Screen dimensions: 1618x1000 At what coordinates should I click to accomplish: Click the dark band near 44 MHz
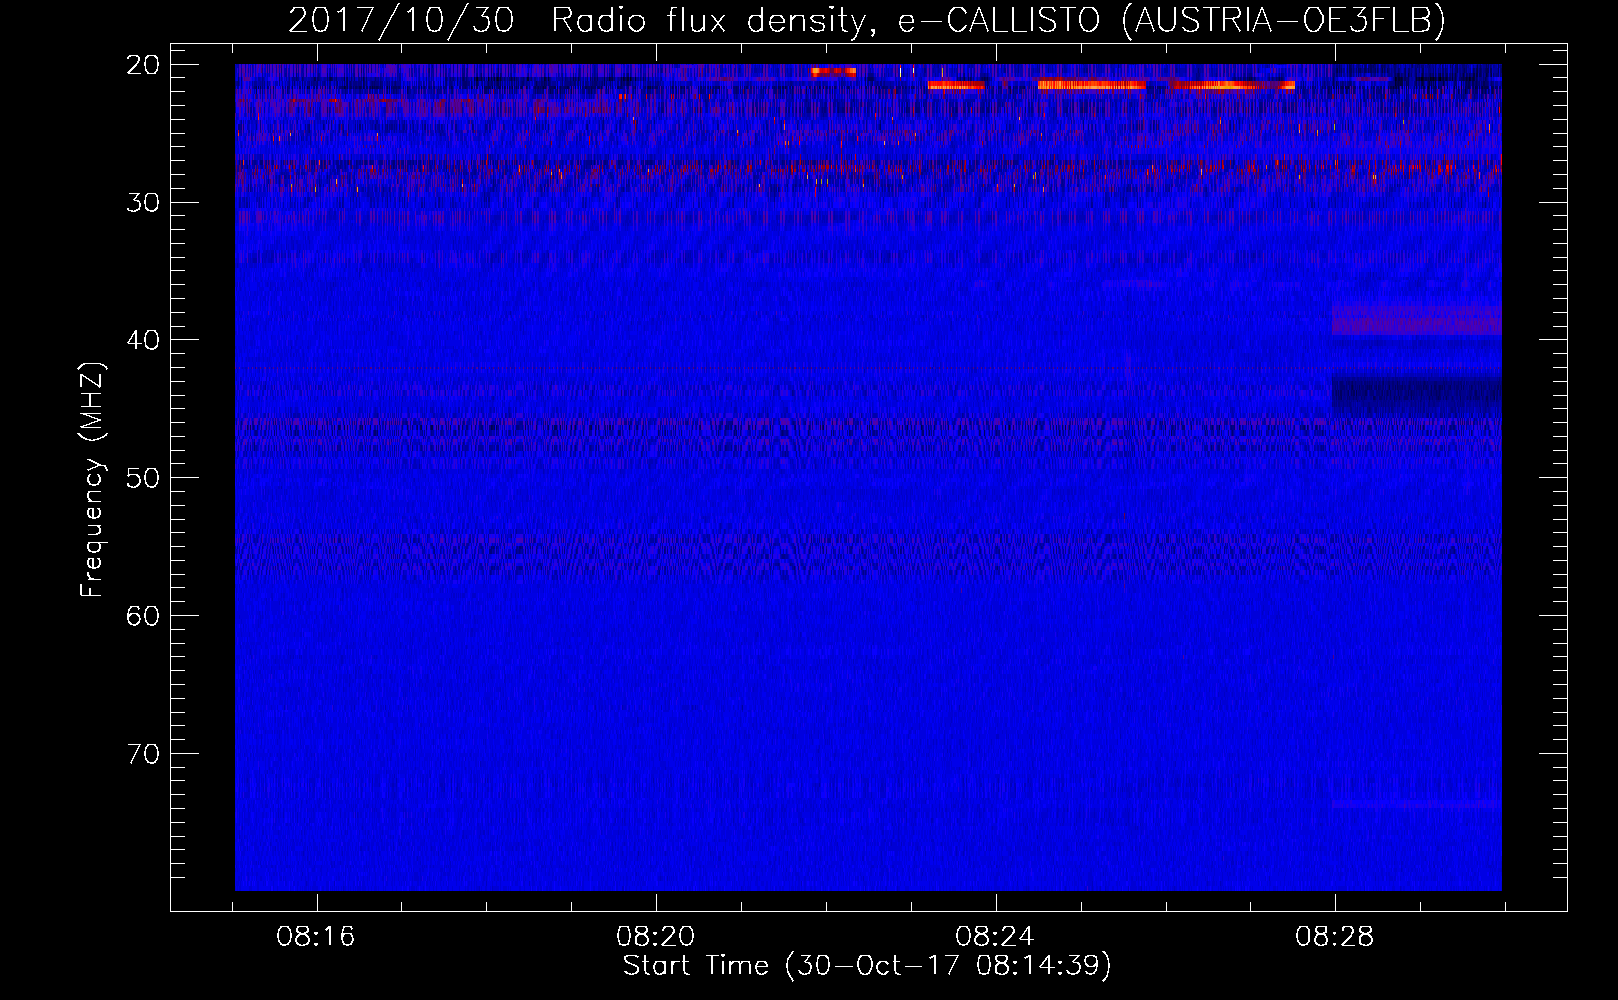(x=1416, y=395)
